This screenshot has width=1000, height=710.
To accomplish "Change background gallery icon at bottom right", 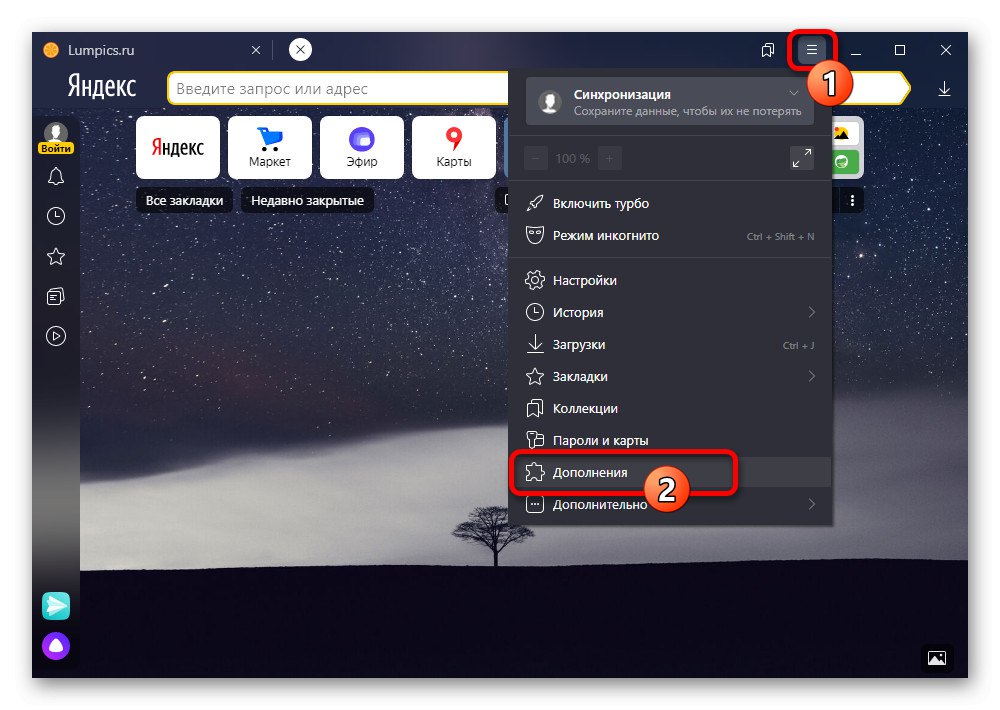I will point(937,658).
